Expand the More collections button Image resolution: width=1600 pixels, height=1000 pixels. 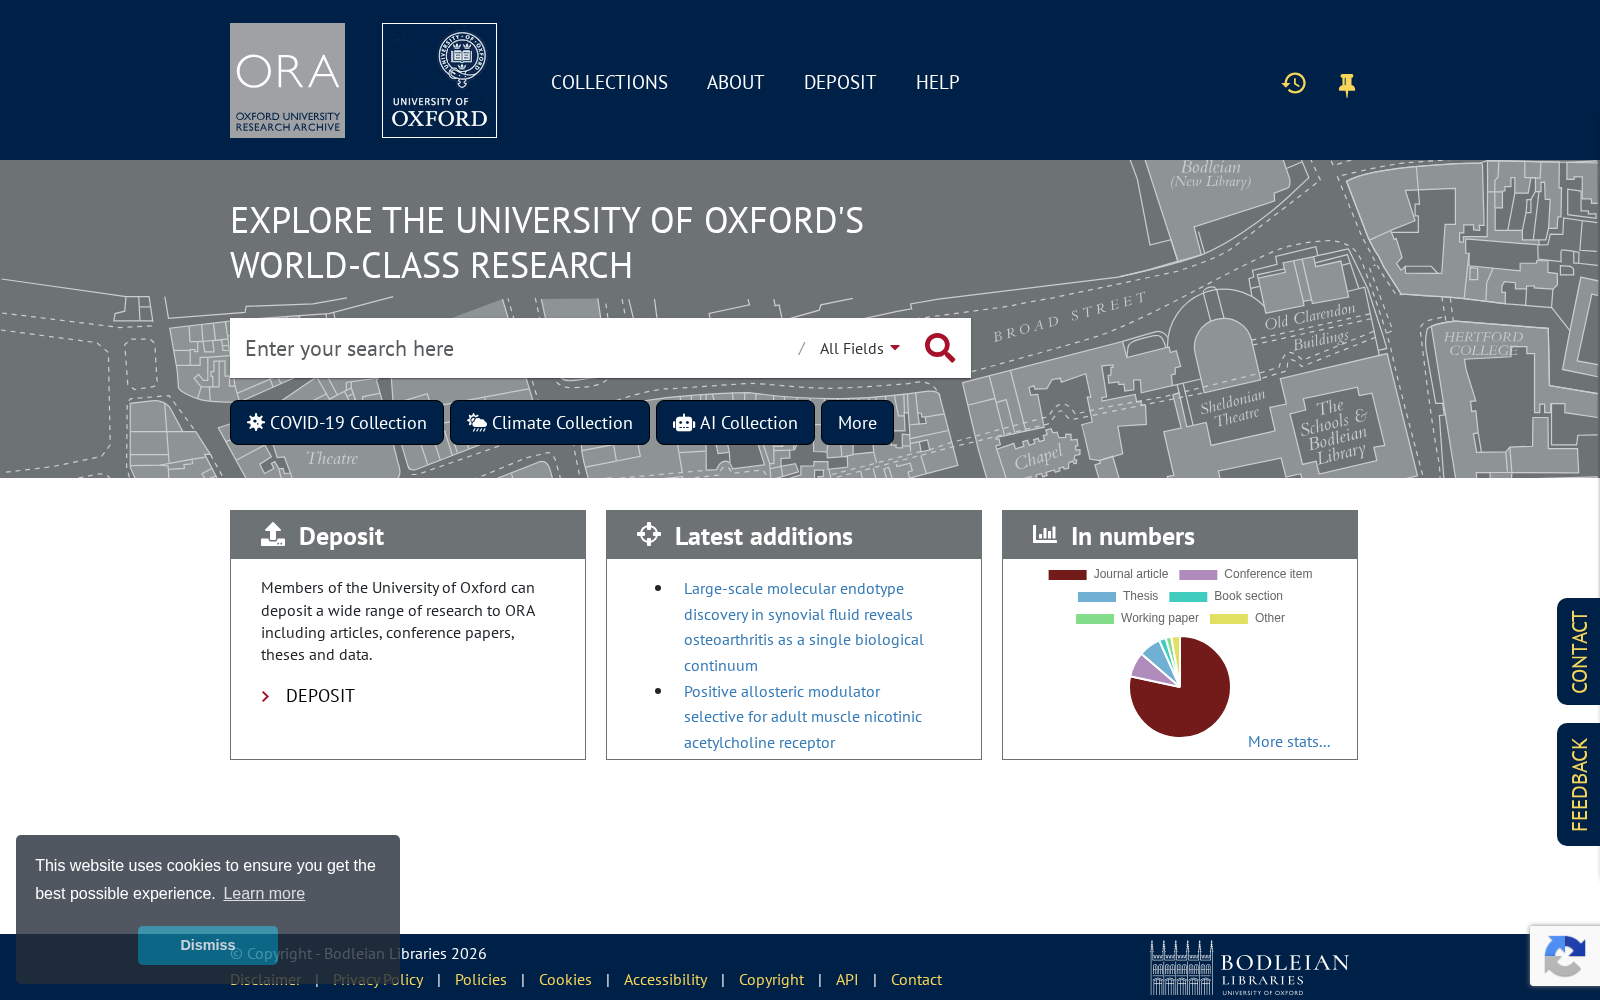coord(857,422)
